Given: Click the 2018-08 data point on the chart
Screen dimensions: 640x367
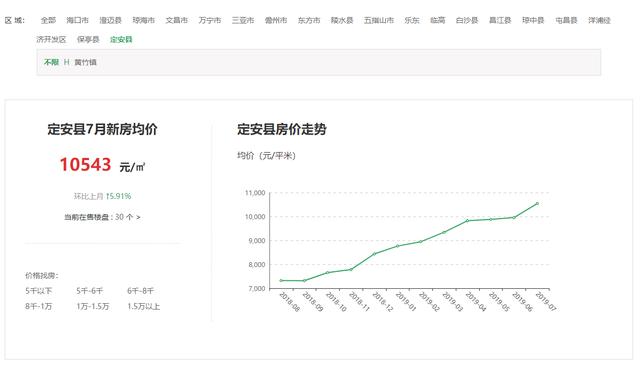Looking at the screenshot, I should [281, 280].
